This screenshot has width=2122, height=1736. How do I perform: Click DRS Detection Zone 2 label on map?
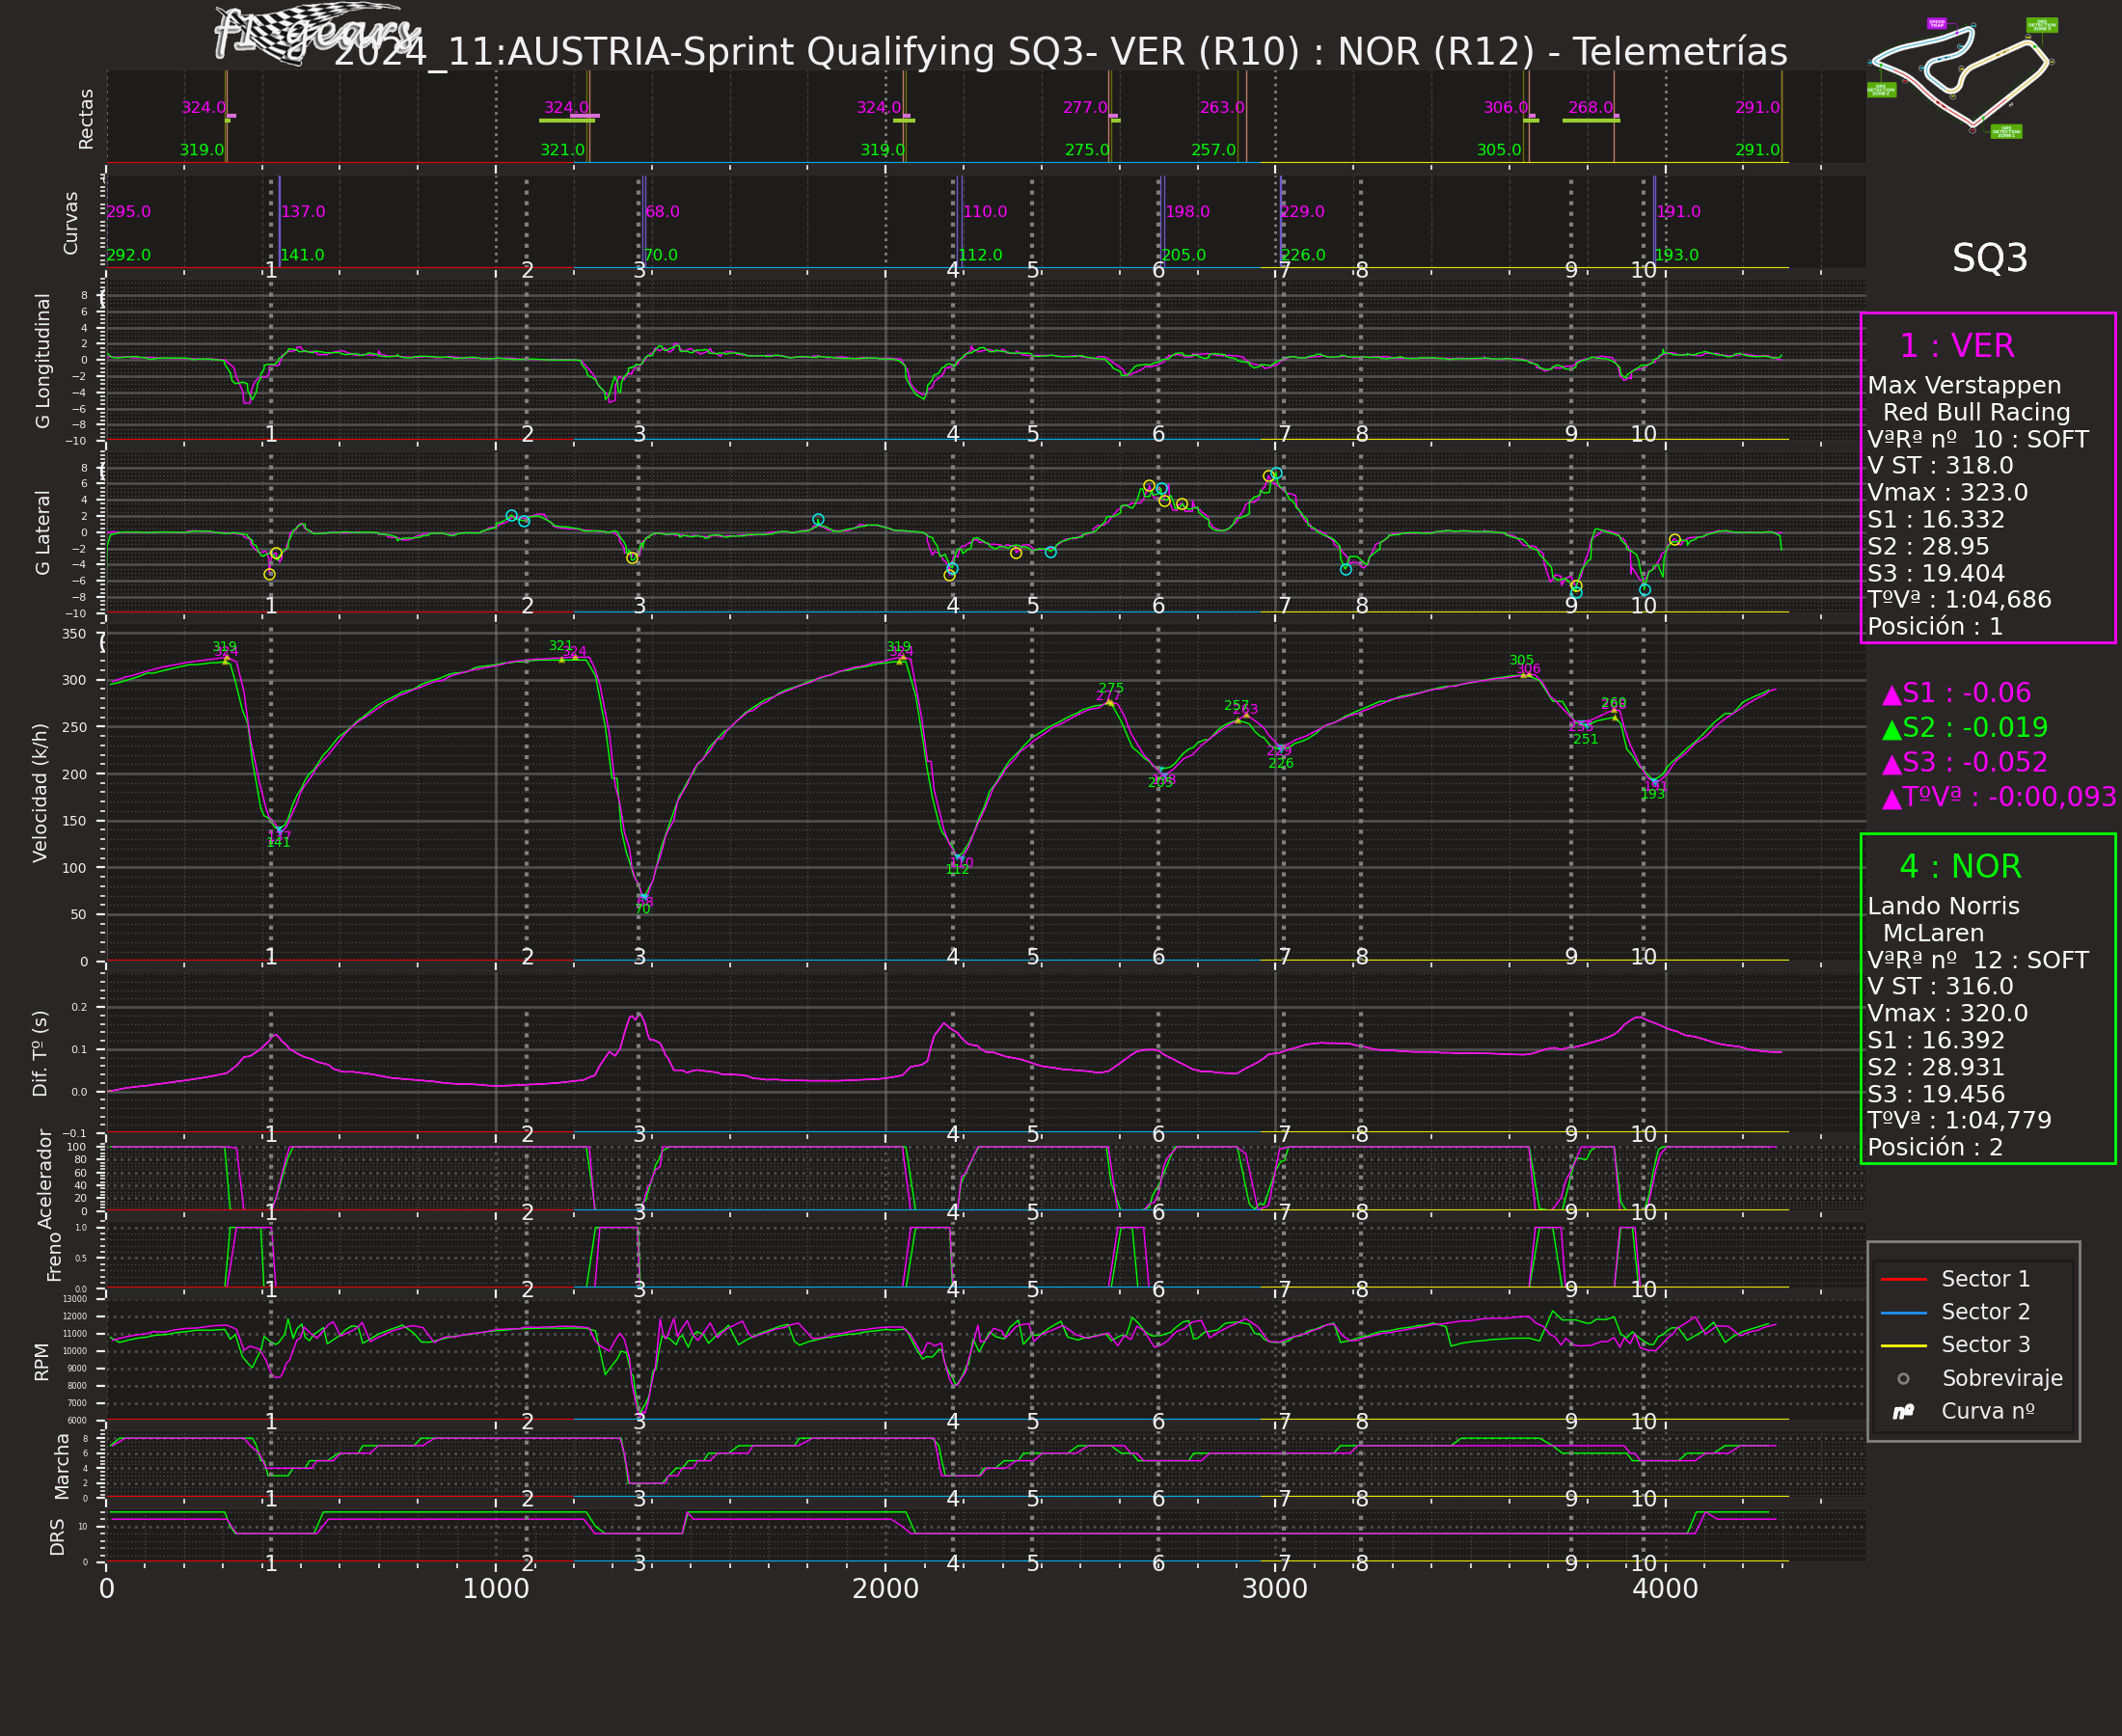(1880, 90)
